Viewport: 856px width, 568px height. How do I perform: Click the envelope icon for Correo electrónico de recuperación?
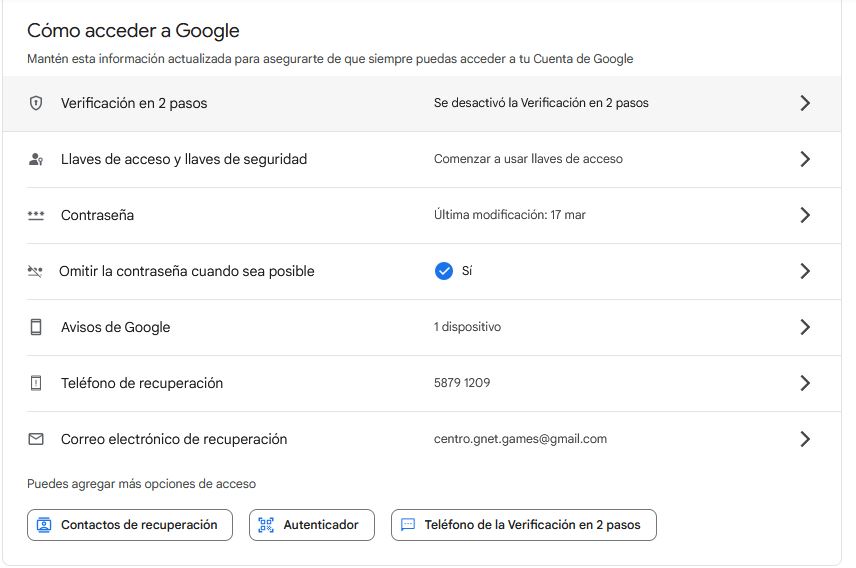point(36,439)
